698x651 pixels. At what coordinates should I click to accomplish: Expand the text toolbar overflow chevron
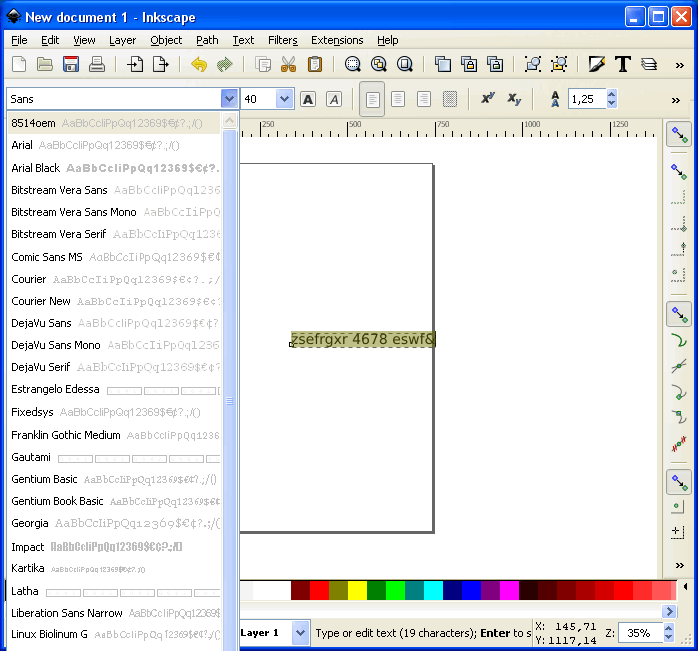point(676,100)
